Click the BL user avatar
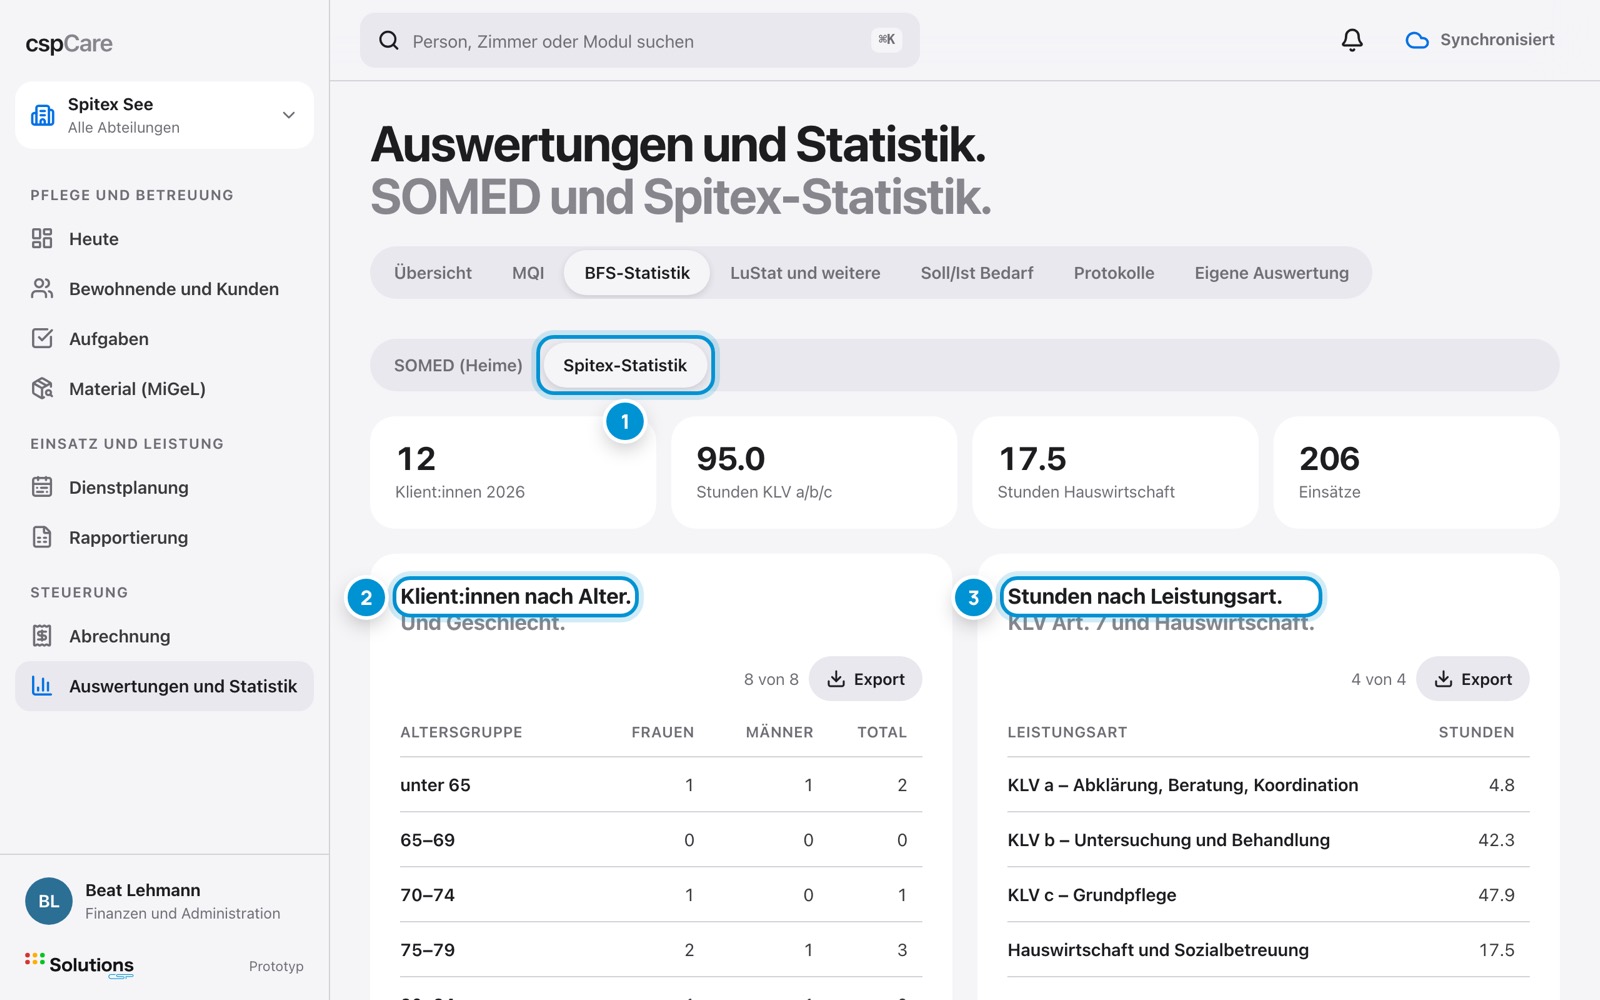Screen dimensions: 1600x1000 49,901
